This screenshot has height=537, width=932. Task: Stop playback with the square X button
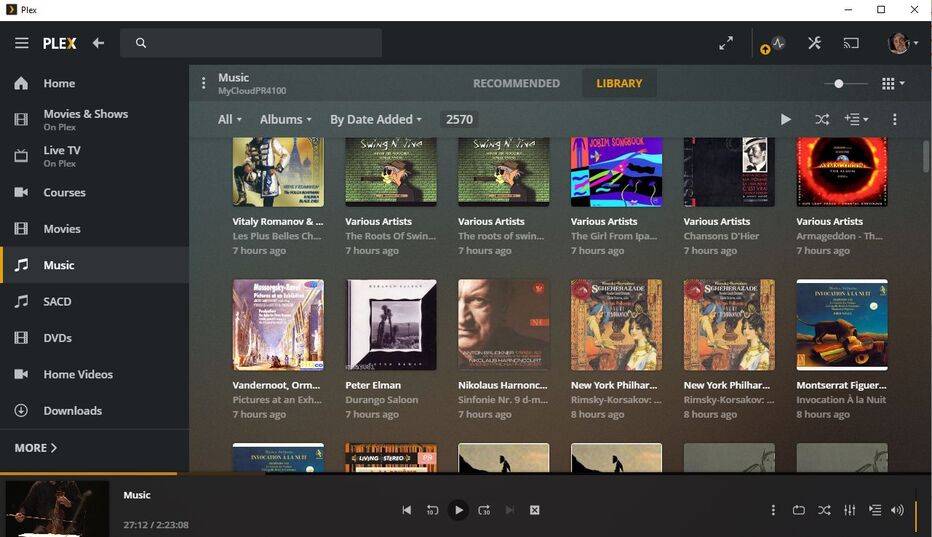[534, 510]
